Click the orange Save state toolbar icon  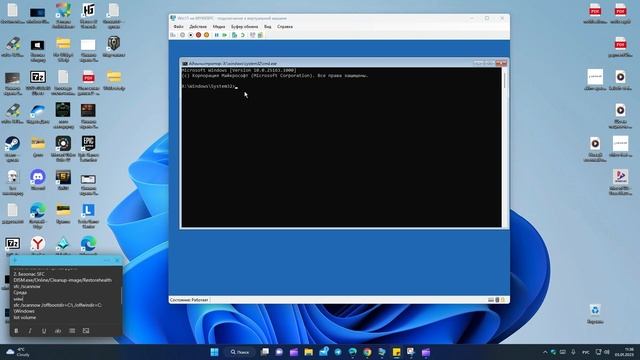207,35
